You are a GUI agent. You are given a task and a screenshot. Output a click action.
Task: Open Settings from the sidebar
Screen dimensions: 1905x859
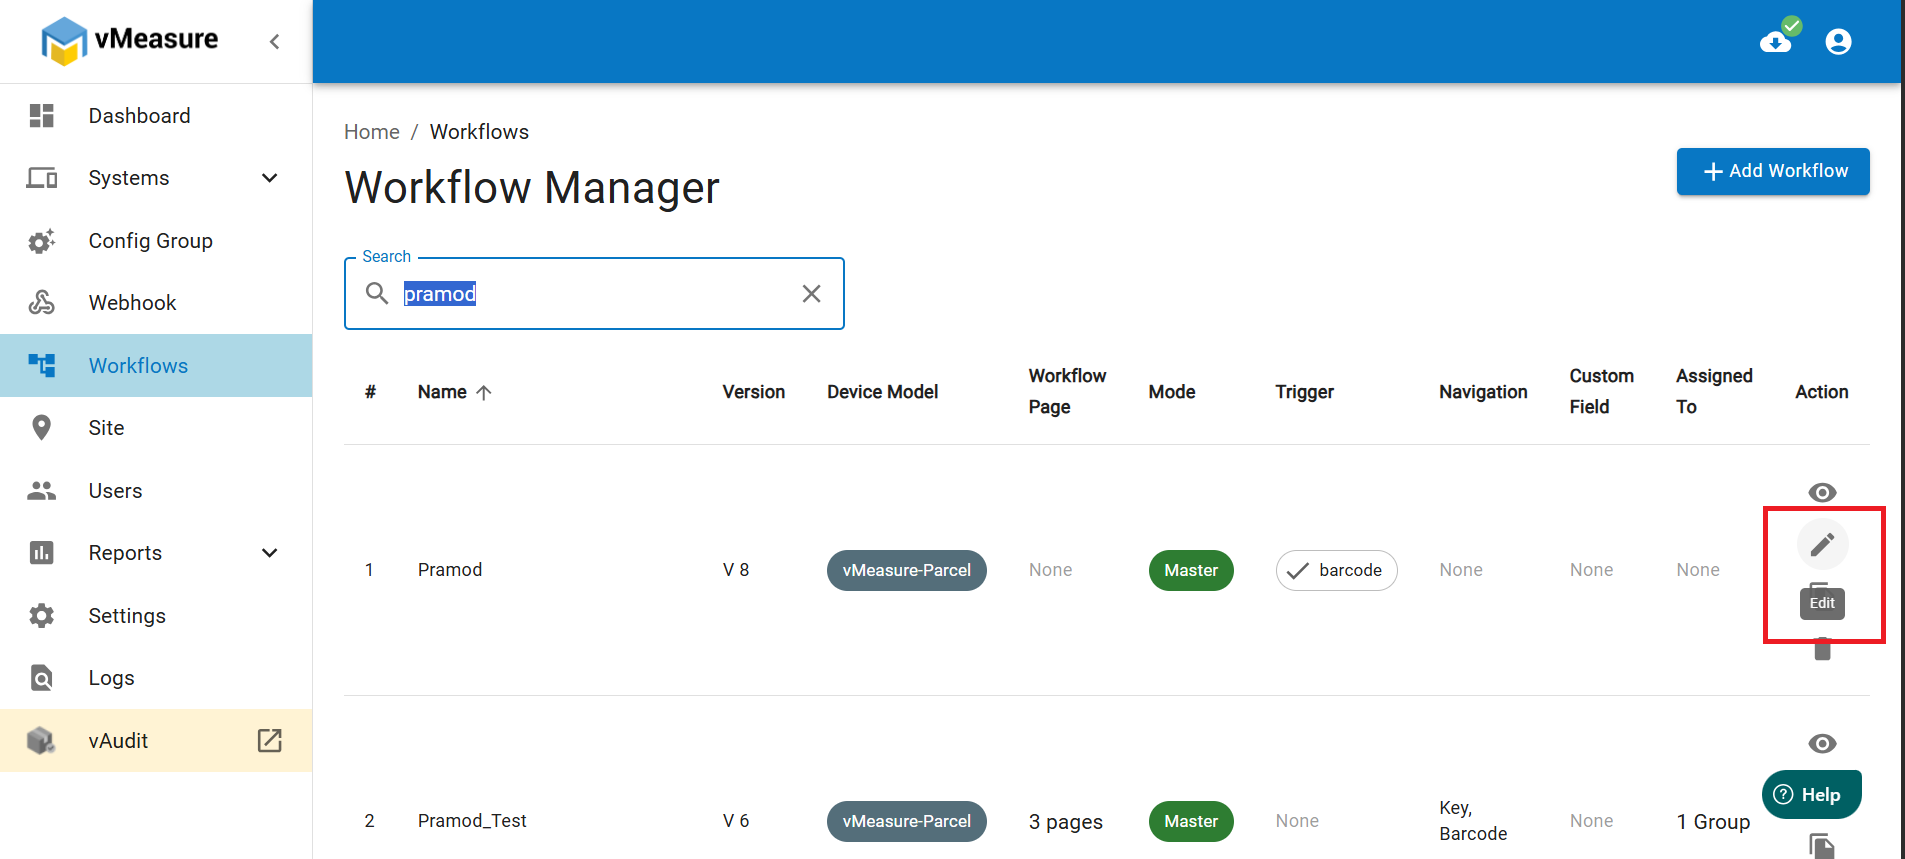click(x=156, y=616)
